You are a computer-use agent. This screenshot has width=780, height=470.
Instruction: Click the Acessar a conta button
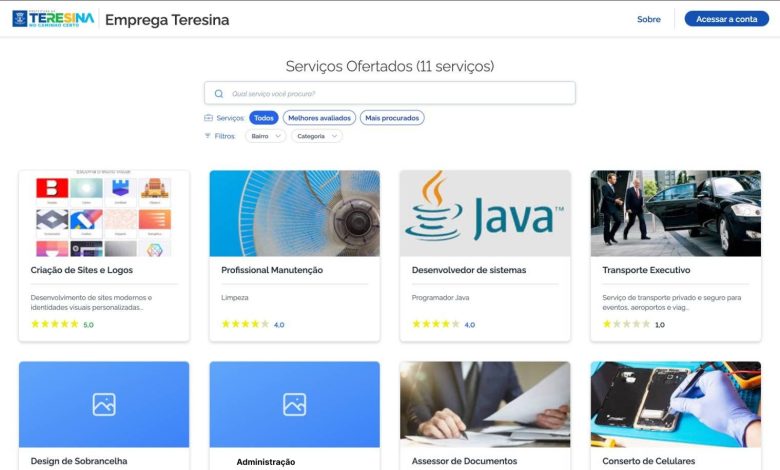click(x=727, y=19)
